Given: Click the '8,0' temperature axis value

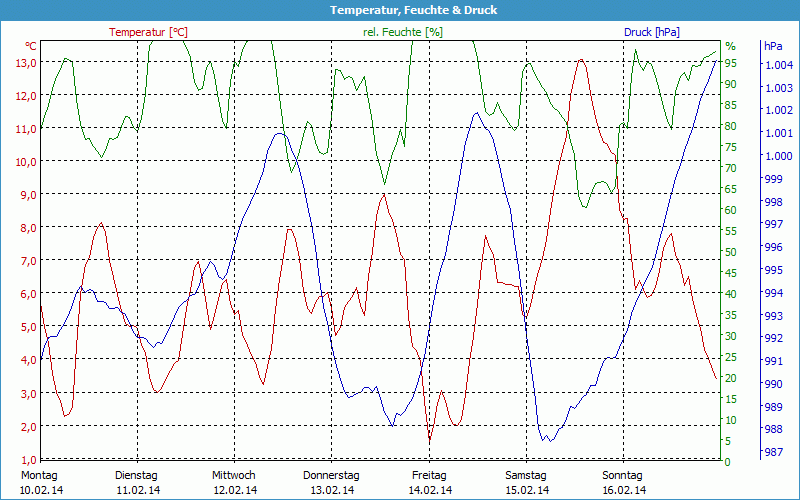Looking at the screenshot, I should tap(28, 228).
